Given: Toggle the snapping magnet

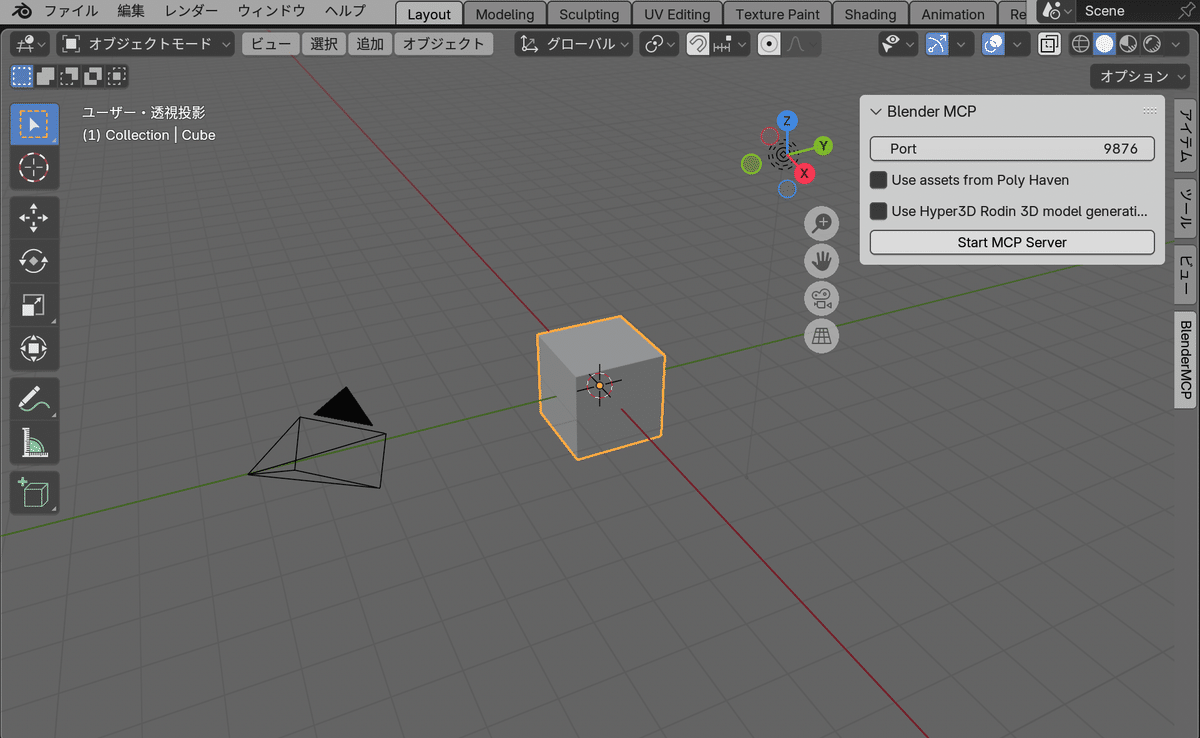Looking at the screenshot, I should point(697,43).
